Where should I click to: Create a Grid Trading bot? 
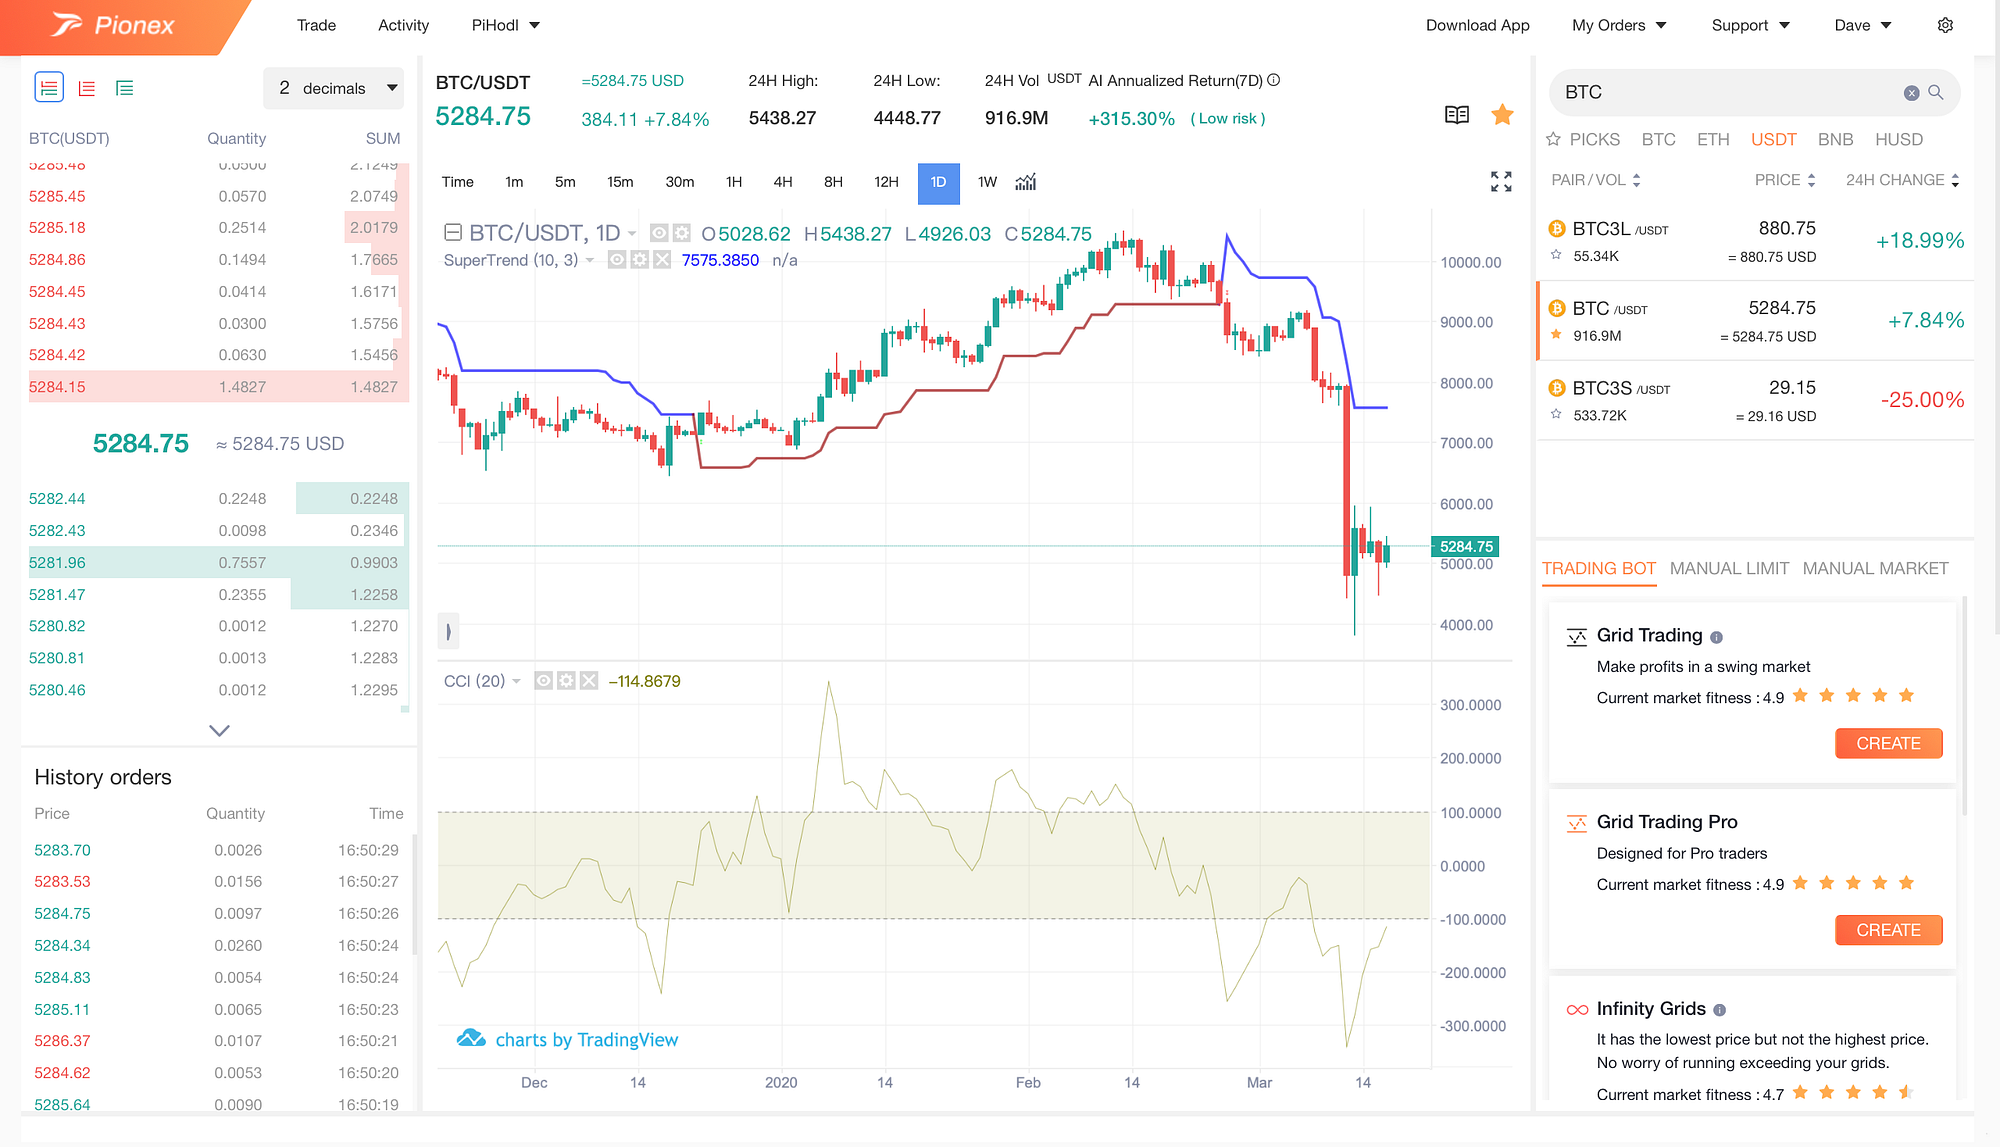(1888, 743)
